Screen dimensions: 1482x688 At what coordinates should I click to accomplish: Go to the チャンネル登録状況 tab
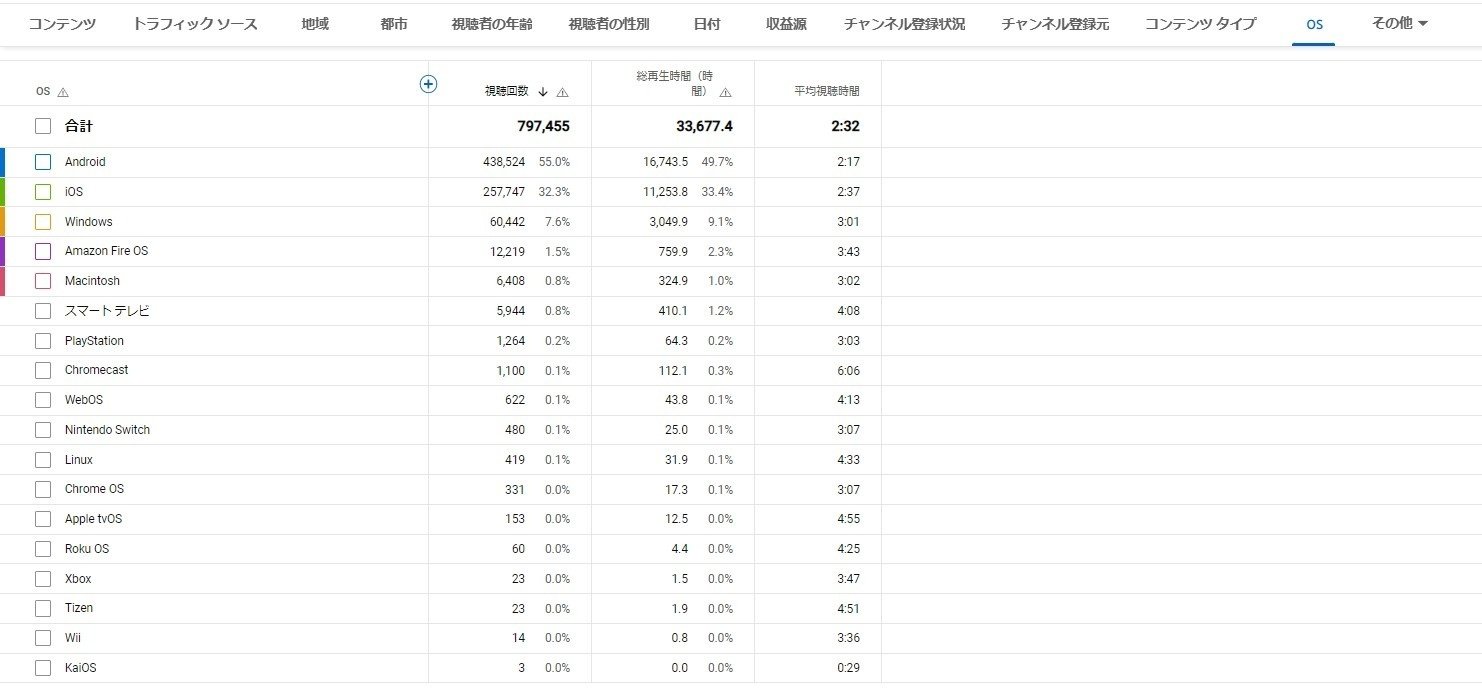904,23
